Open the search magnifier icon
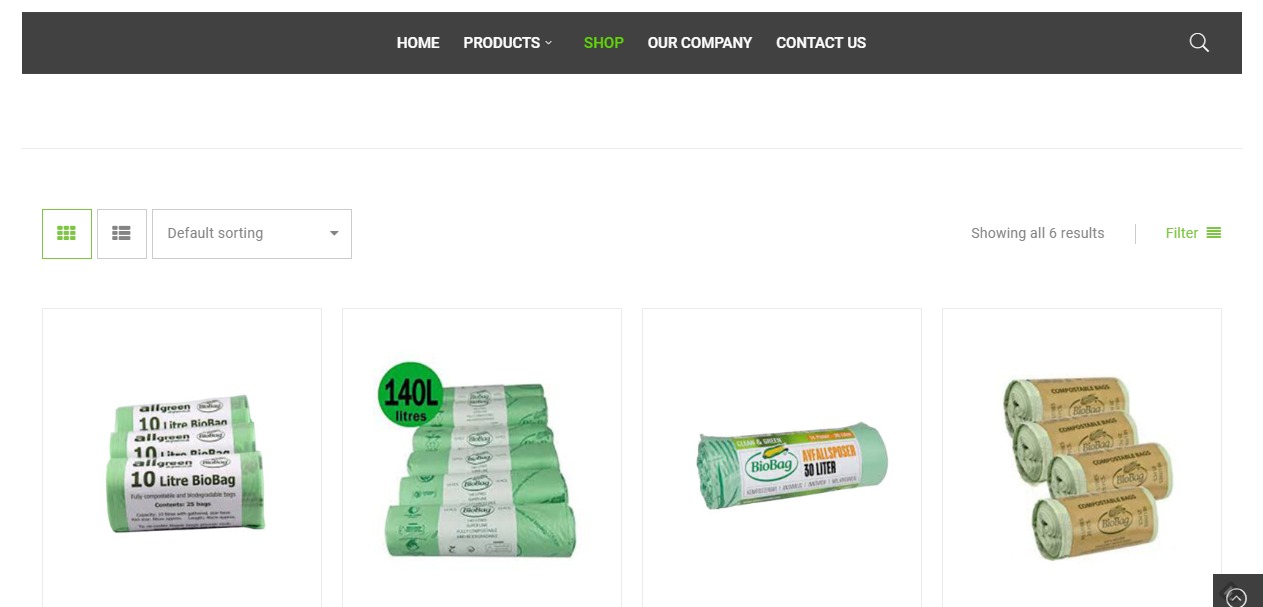Viewport: 1263px width, 607px height. tap(1199, 42)
